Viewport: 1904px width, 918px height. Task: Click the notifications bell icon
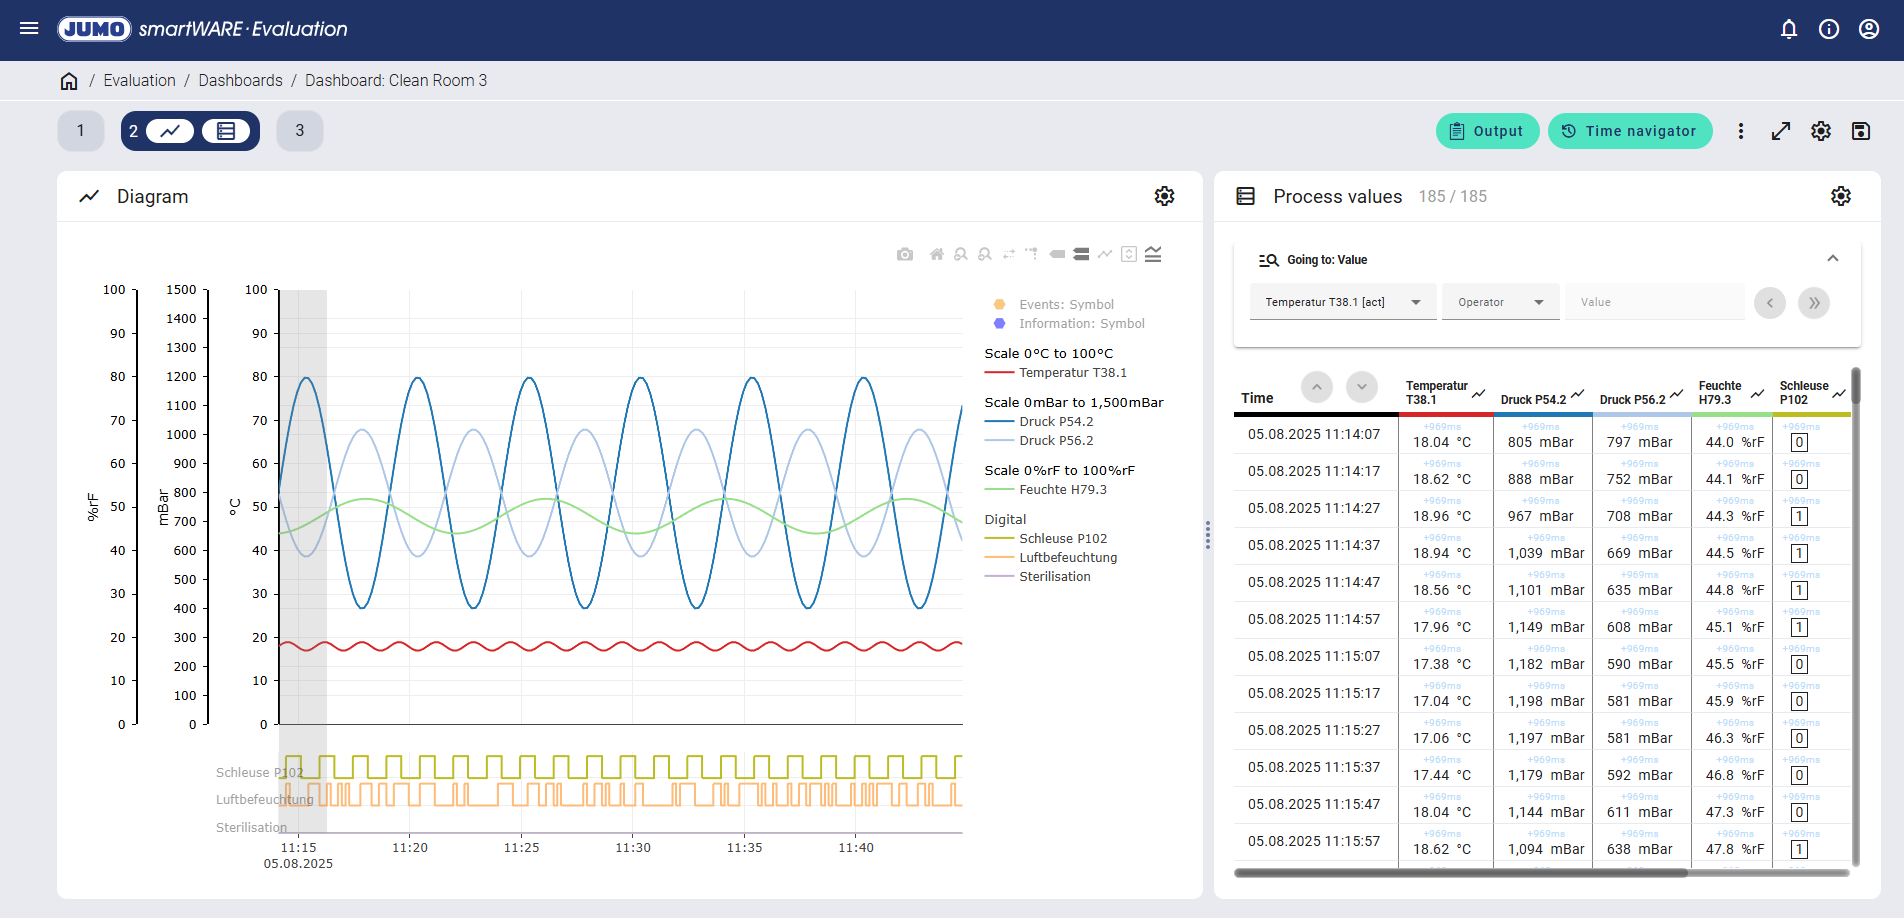click(x=1789, y=29)
